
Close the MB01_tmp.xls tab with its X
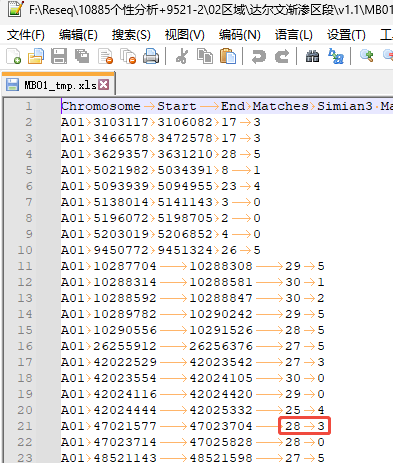(x=104, y=85)
